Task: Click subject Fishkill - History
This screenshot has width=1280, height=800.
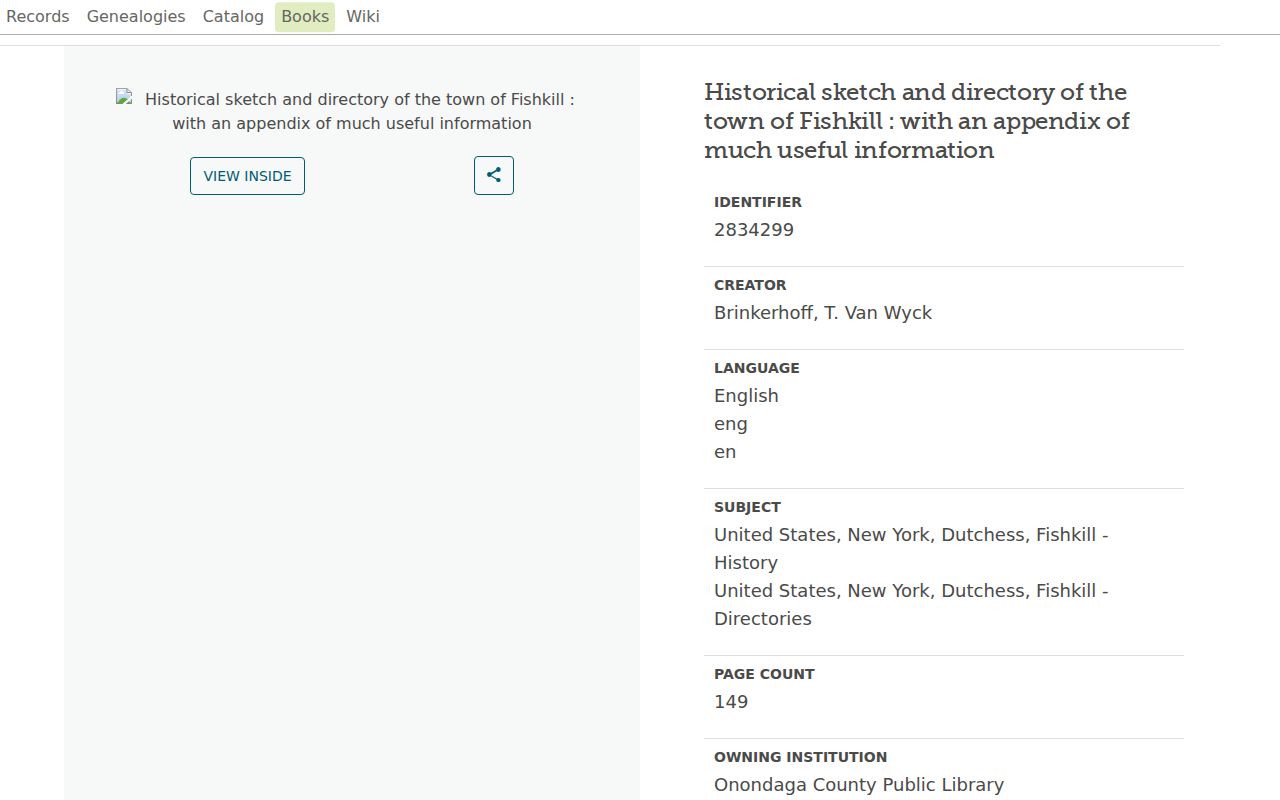Action: click(x=911, y=549)
